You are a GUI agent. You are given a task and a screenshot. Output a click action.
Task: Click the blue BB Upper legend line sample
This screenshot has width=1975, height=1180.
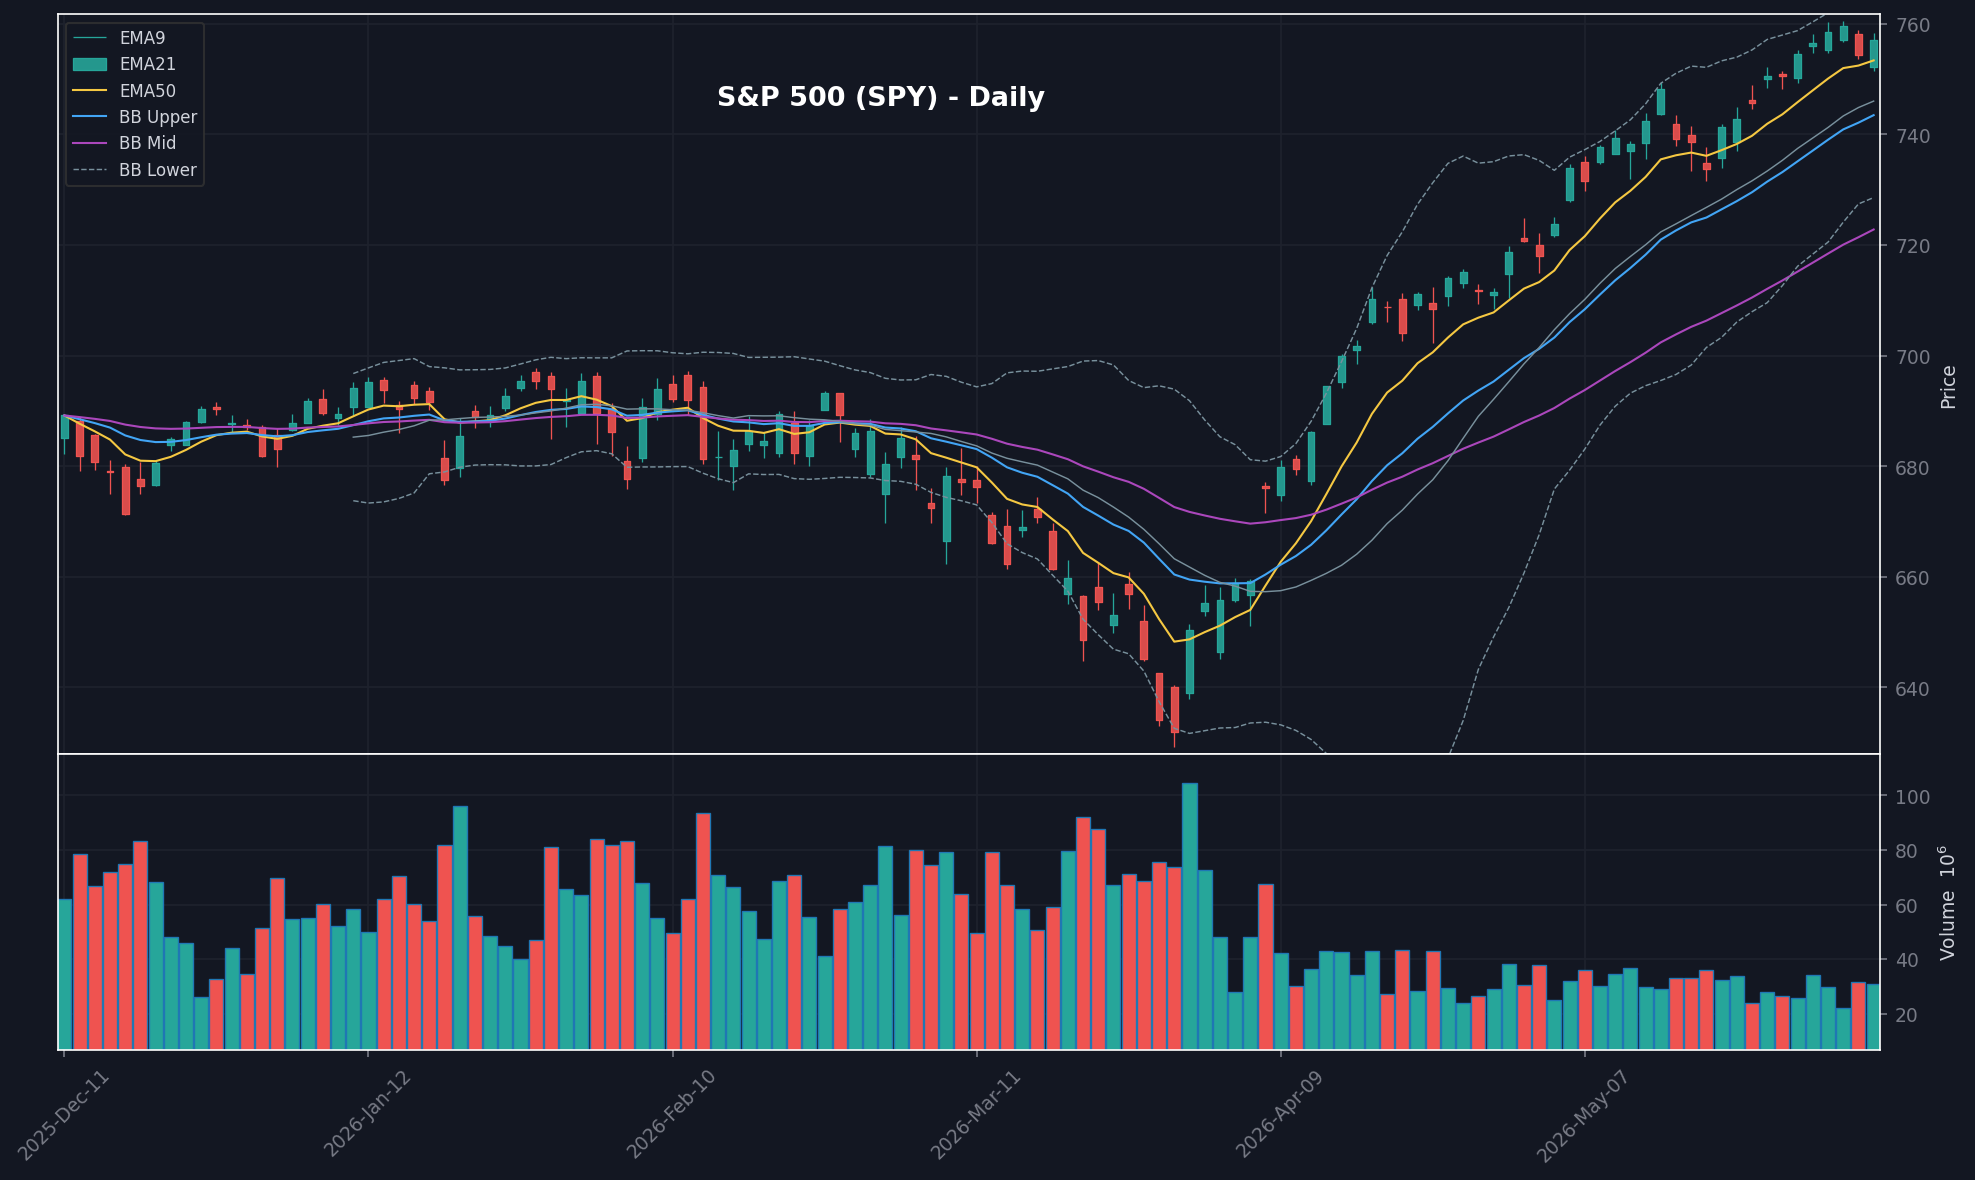pos(90,117)
